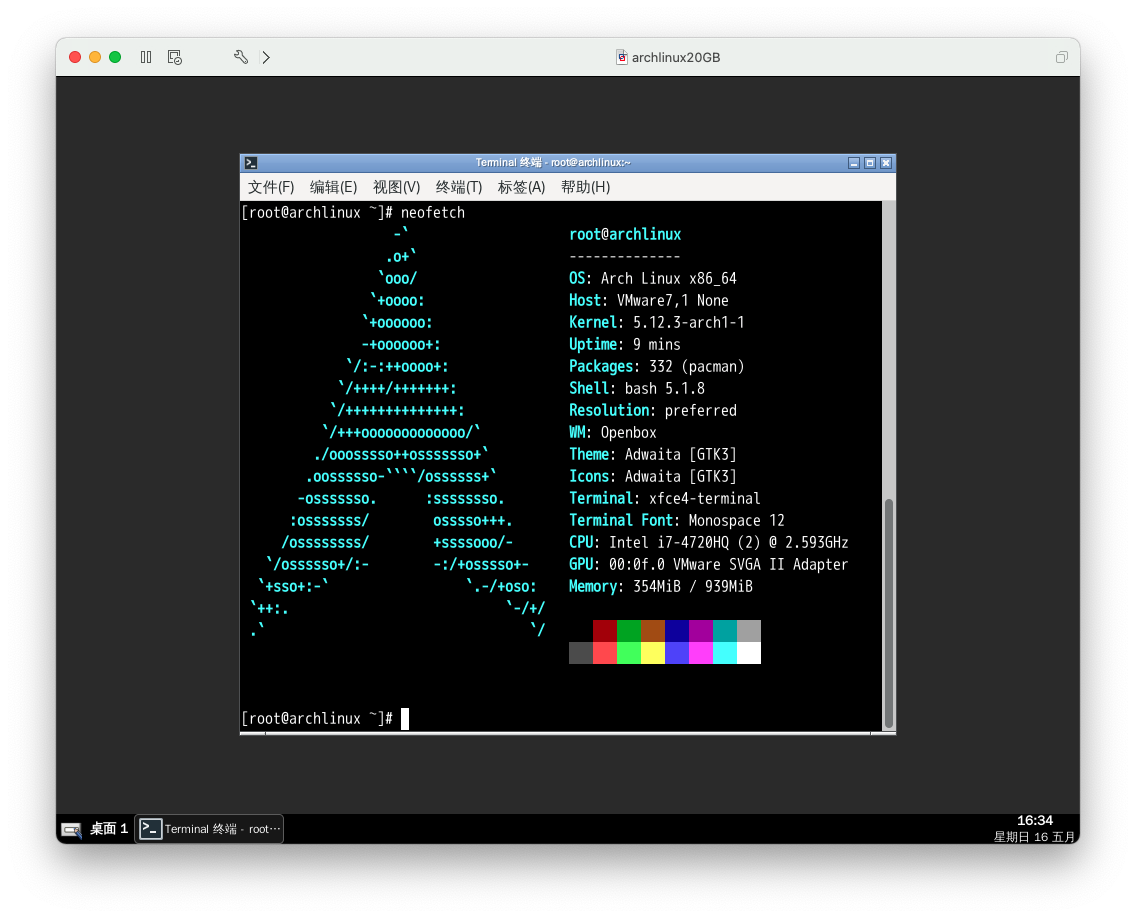The width and height of the screenshot is (1136, 918).
Task: Open the 编辑(E) menu
Action: [333, 188]
